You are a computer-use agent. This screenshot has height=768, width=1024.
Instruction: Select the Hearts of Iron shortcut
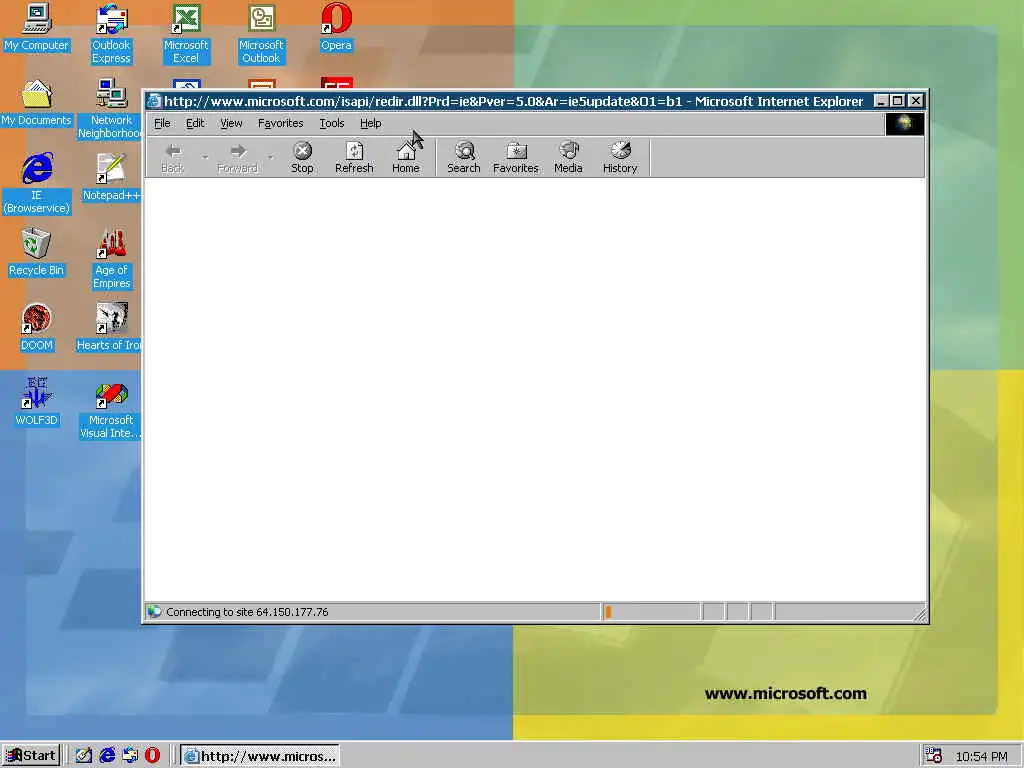(110, 327)
